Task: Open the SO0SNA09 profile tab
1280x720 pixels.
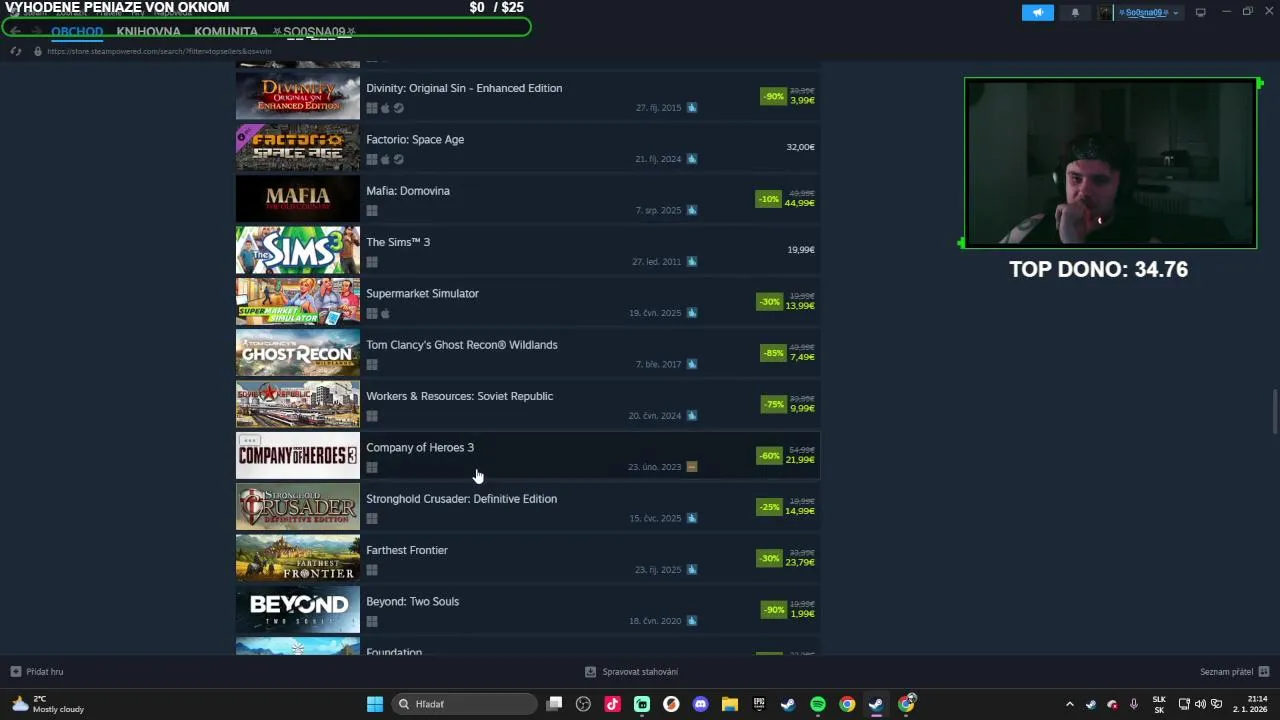Action: (x=314, y=32)
